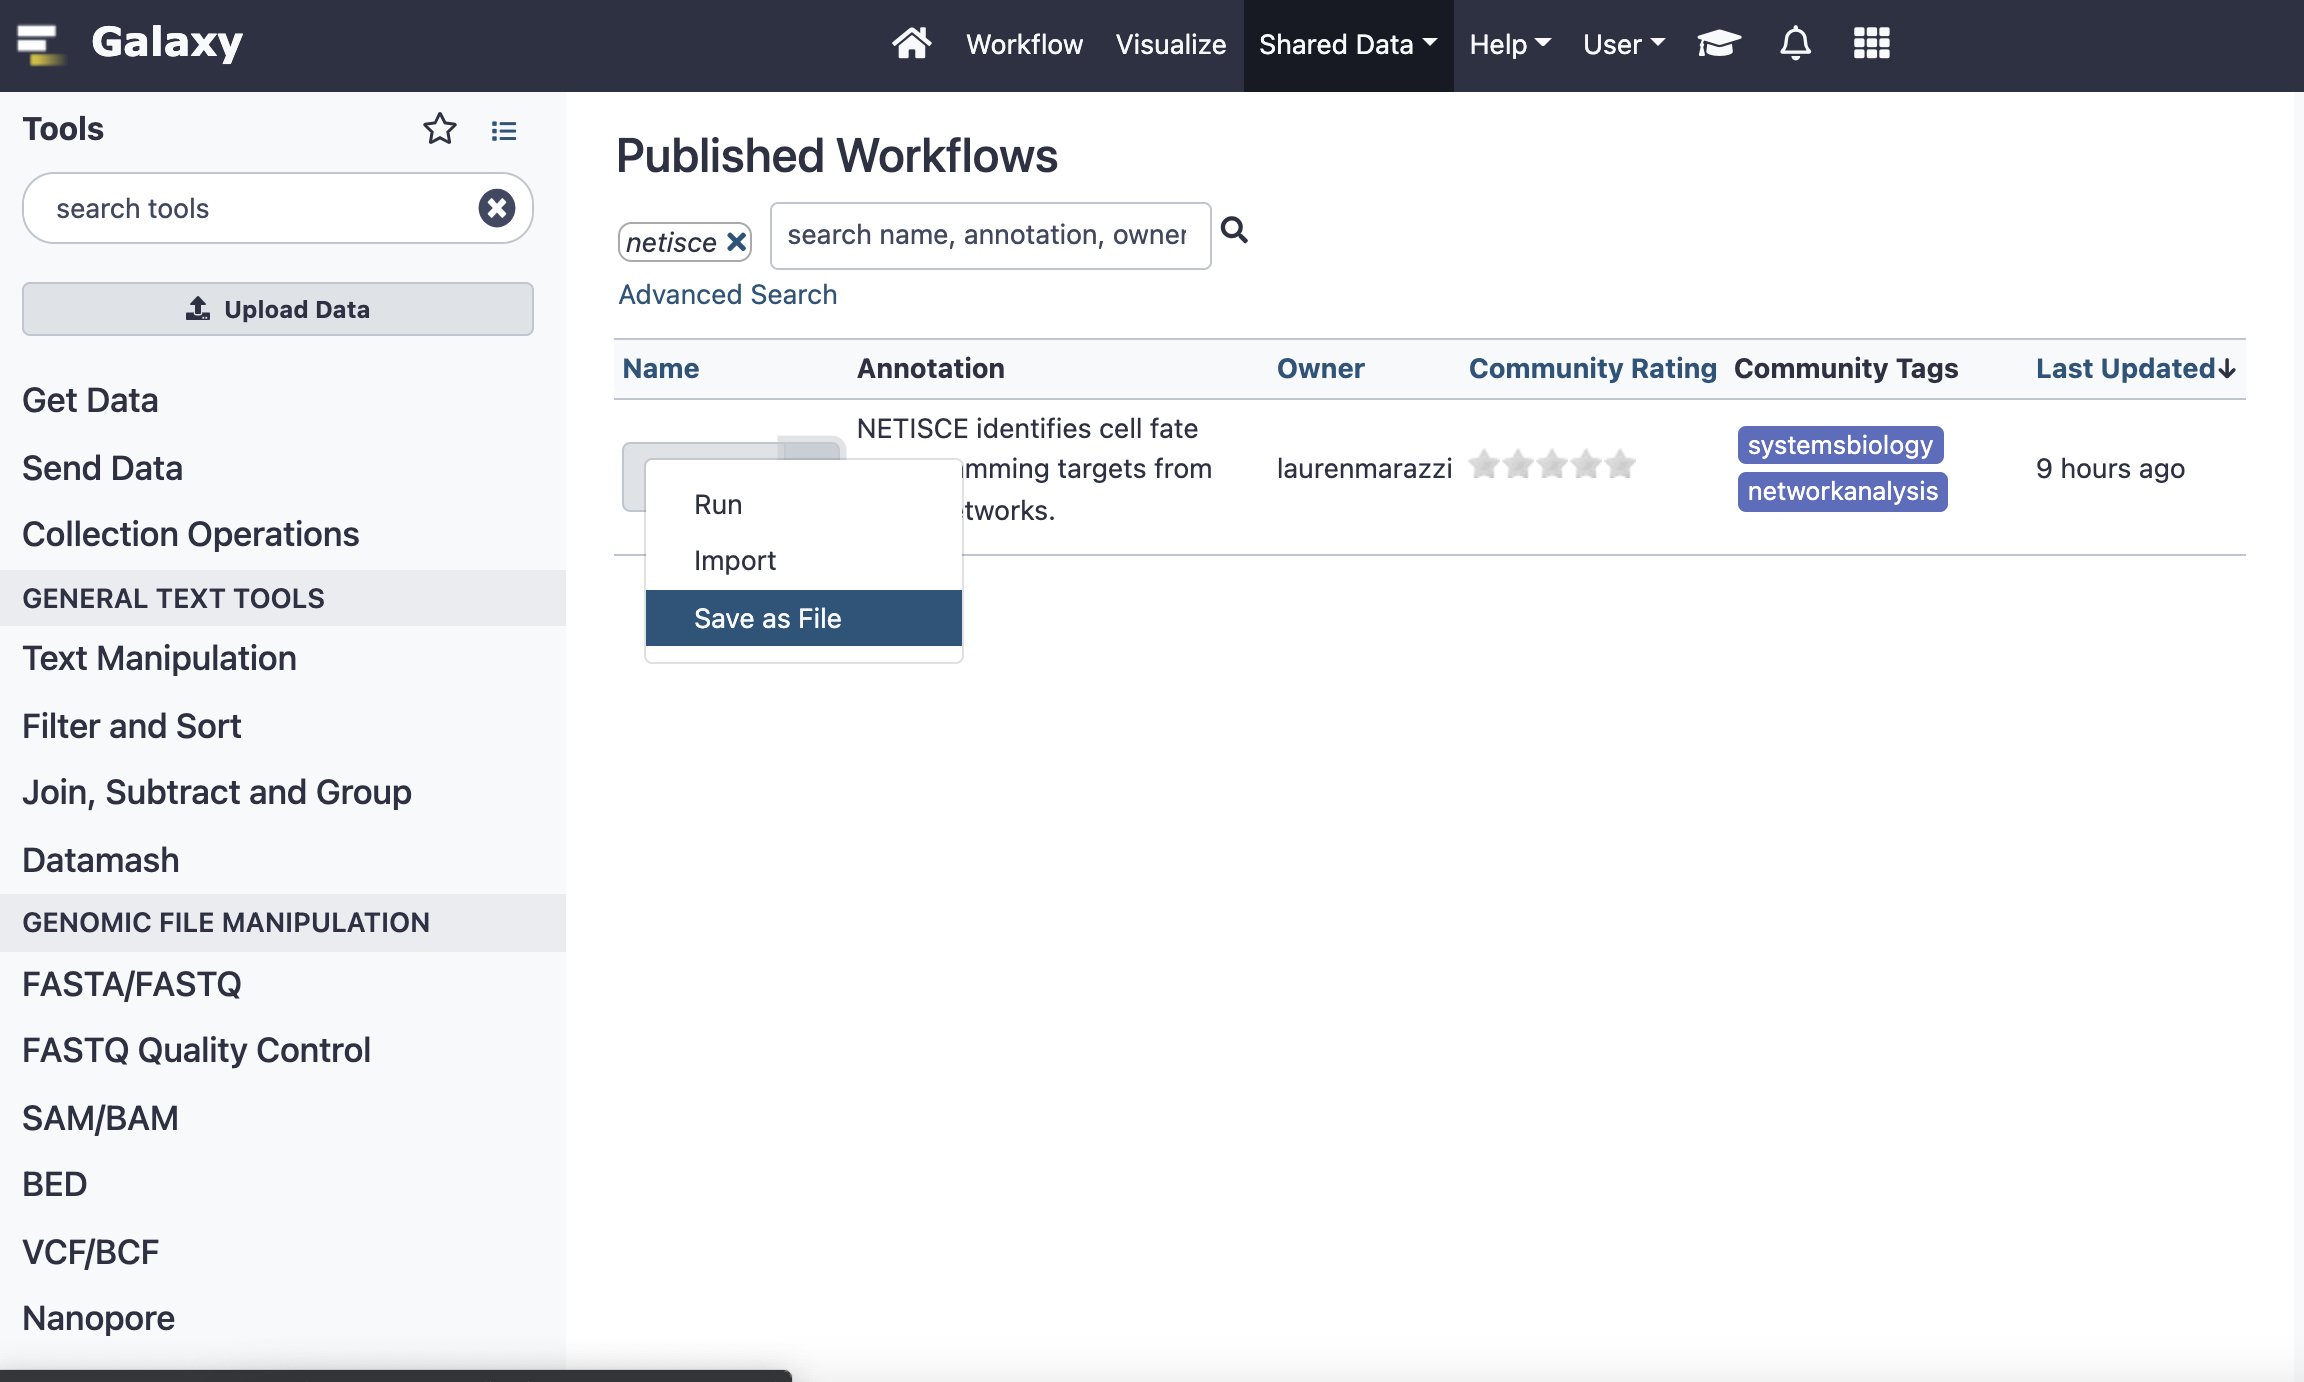Click owner name laurenmarazzi
Viewport: 2304px width, 1382px height.
tap(1364, 469)
